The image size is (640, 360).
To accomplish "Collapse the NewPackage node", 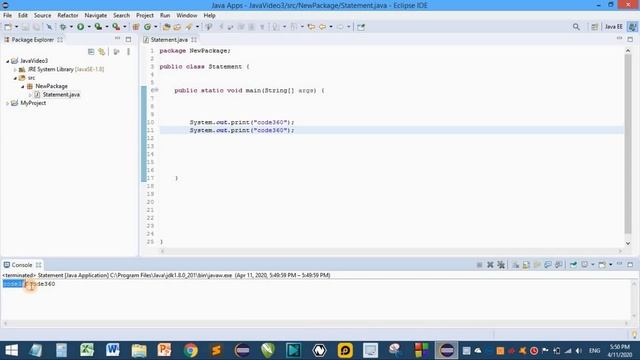I will (22, 87).
